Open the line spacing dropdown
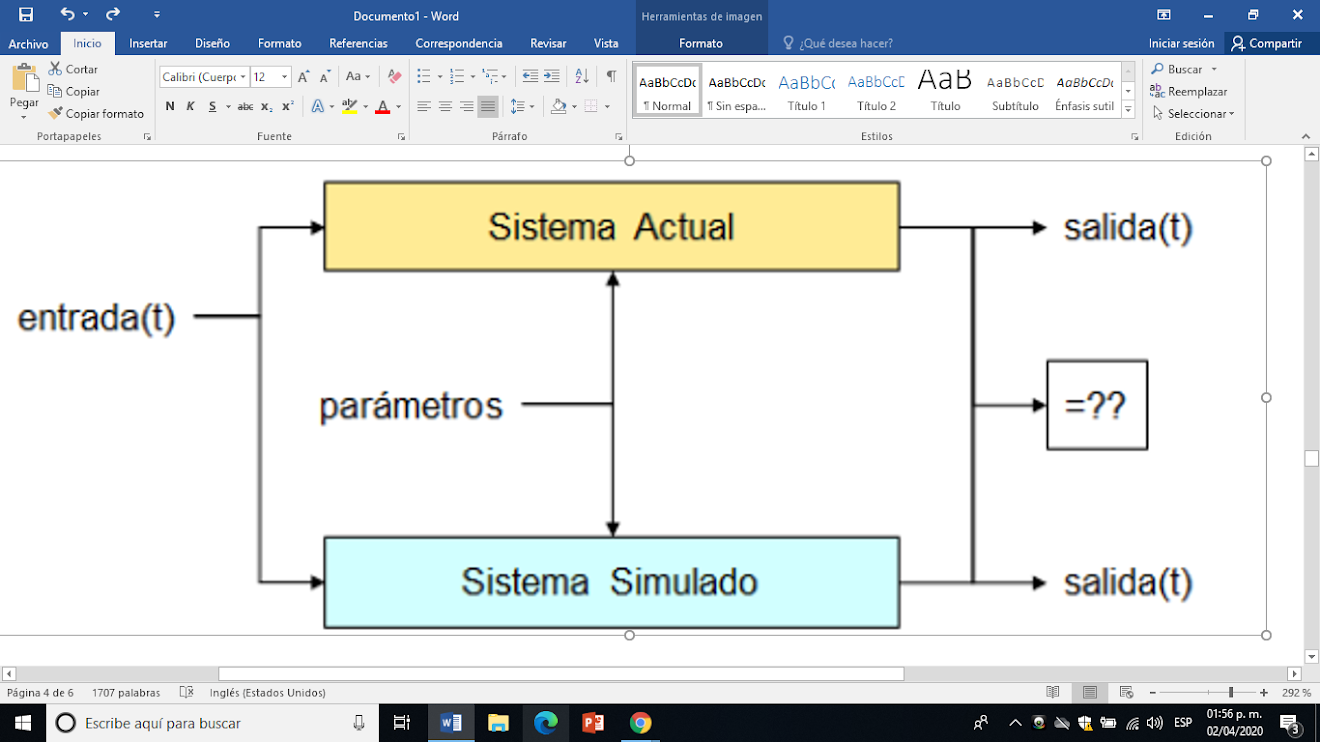The width and height of the screenshot is (1320, 742). point(520,106)
